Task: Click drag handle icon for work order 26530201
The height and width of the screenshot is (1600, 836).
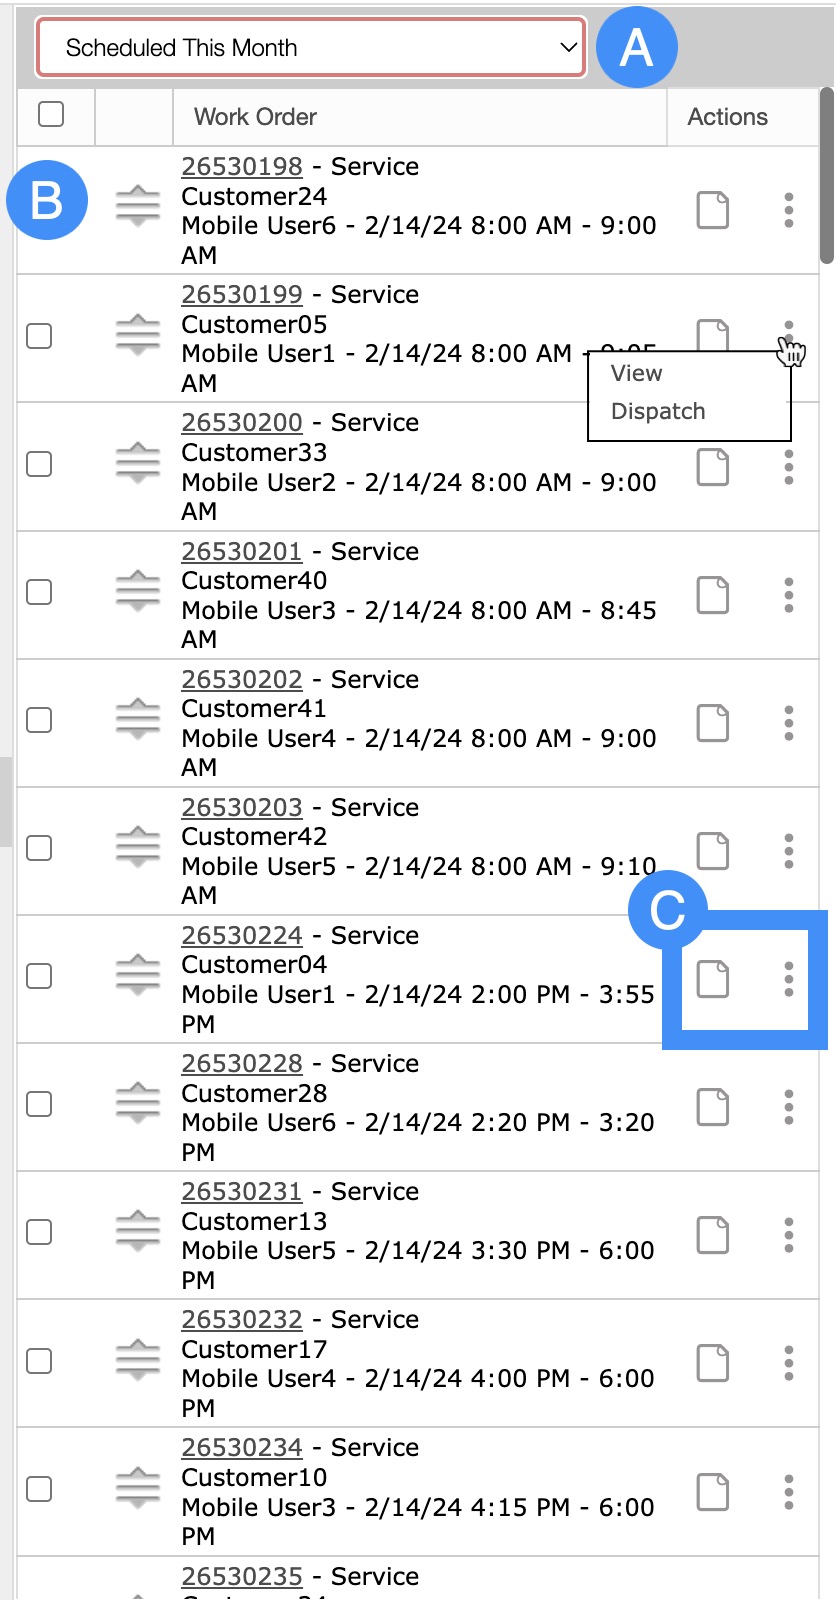Action: [x=138, y=592]
